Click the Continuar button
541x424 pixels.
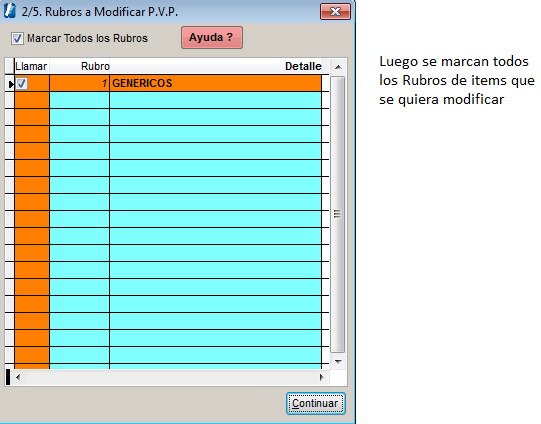pos(315,403)
